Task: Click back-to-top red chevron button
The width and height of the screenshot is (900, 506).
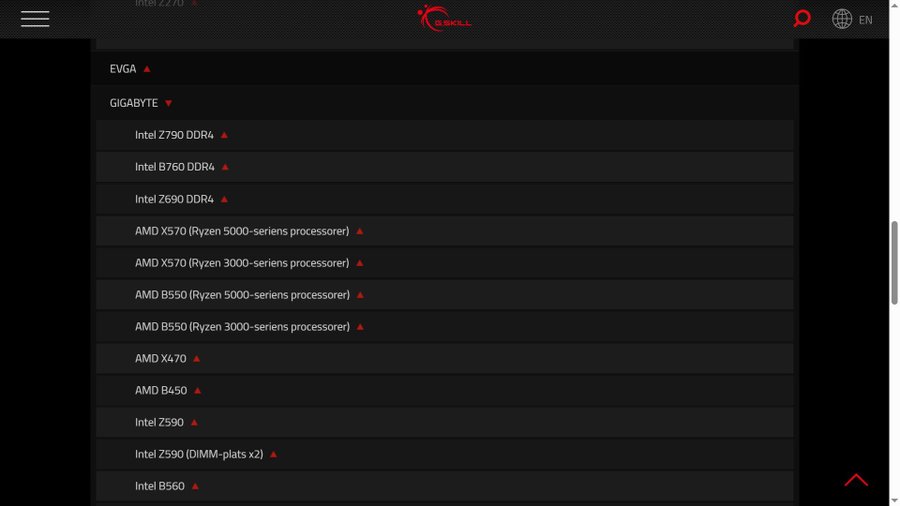Action: (856, 480)
